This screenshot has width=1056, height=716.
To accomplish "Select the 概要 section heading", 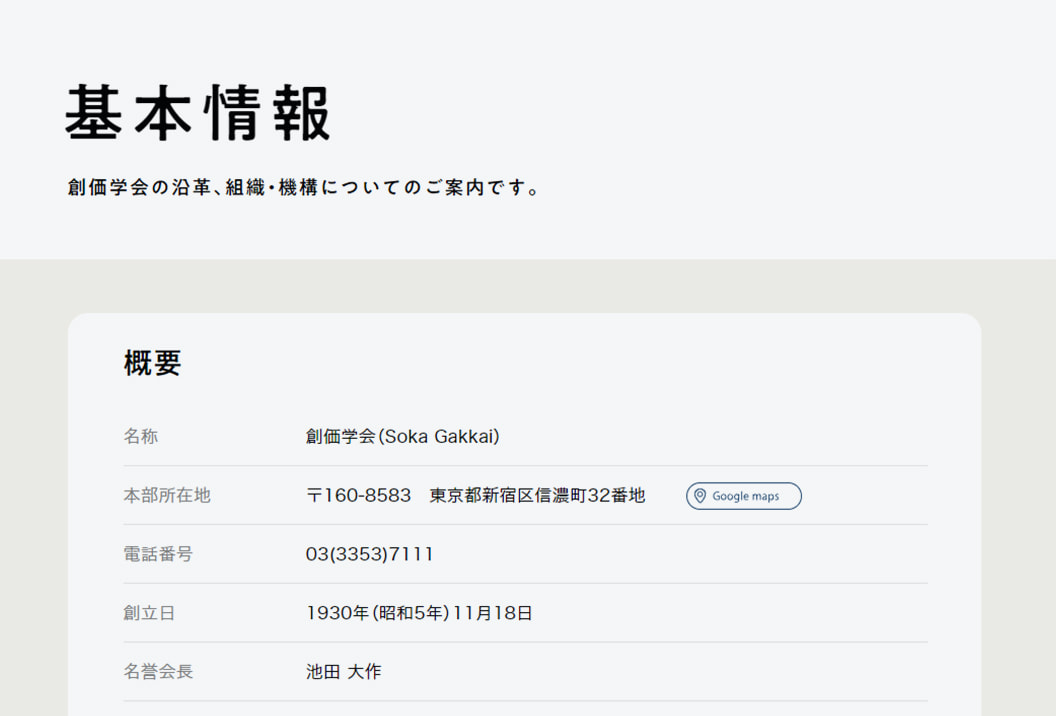I will pyautogui.click(x=152, y=363).
